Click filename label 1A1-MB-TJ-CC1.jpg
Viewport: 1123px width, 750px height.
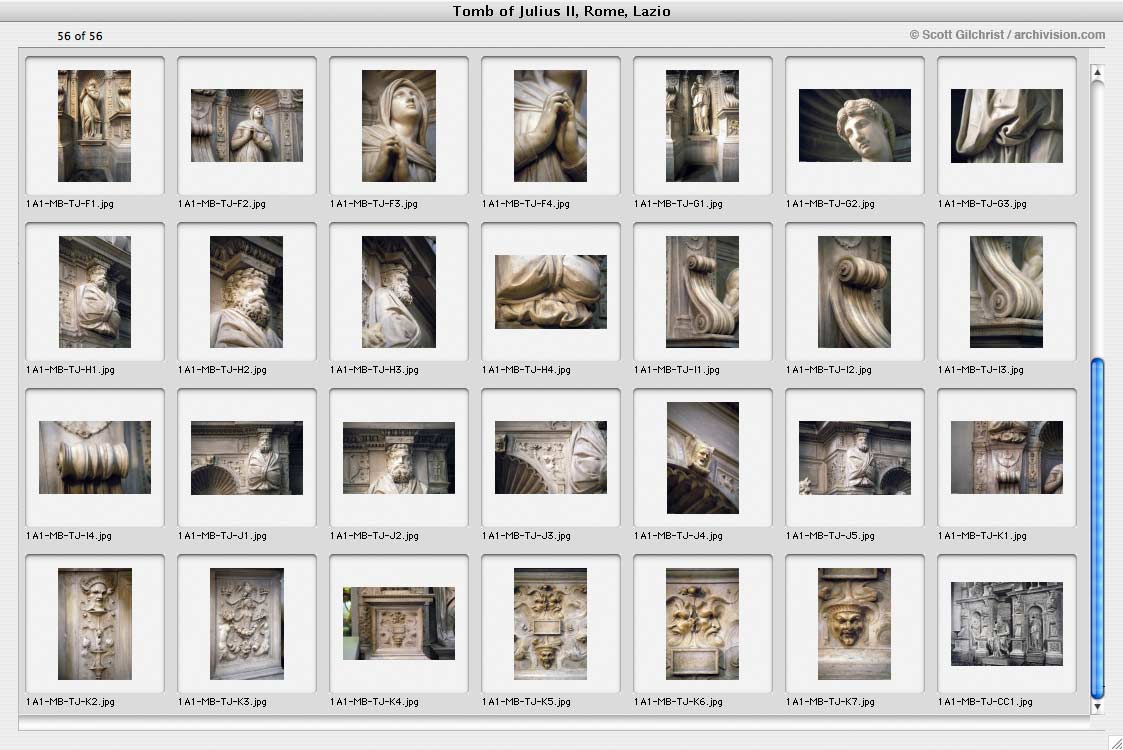pyautogui.click(x=985, y=701)
